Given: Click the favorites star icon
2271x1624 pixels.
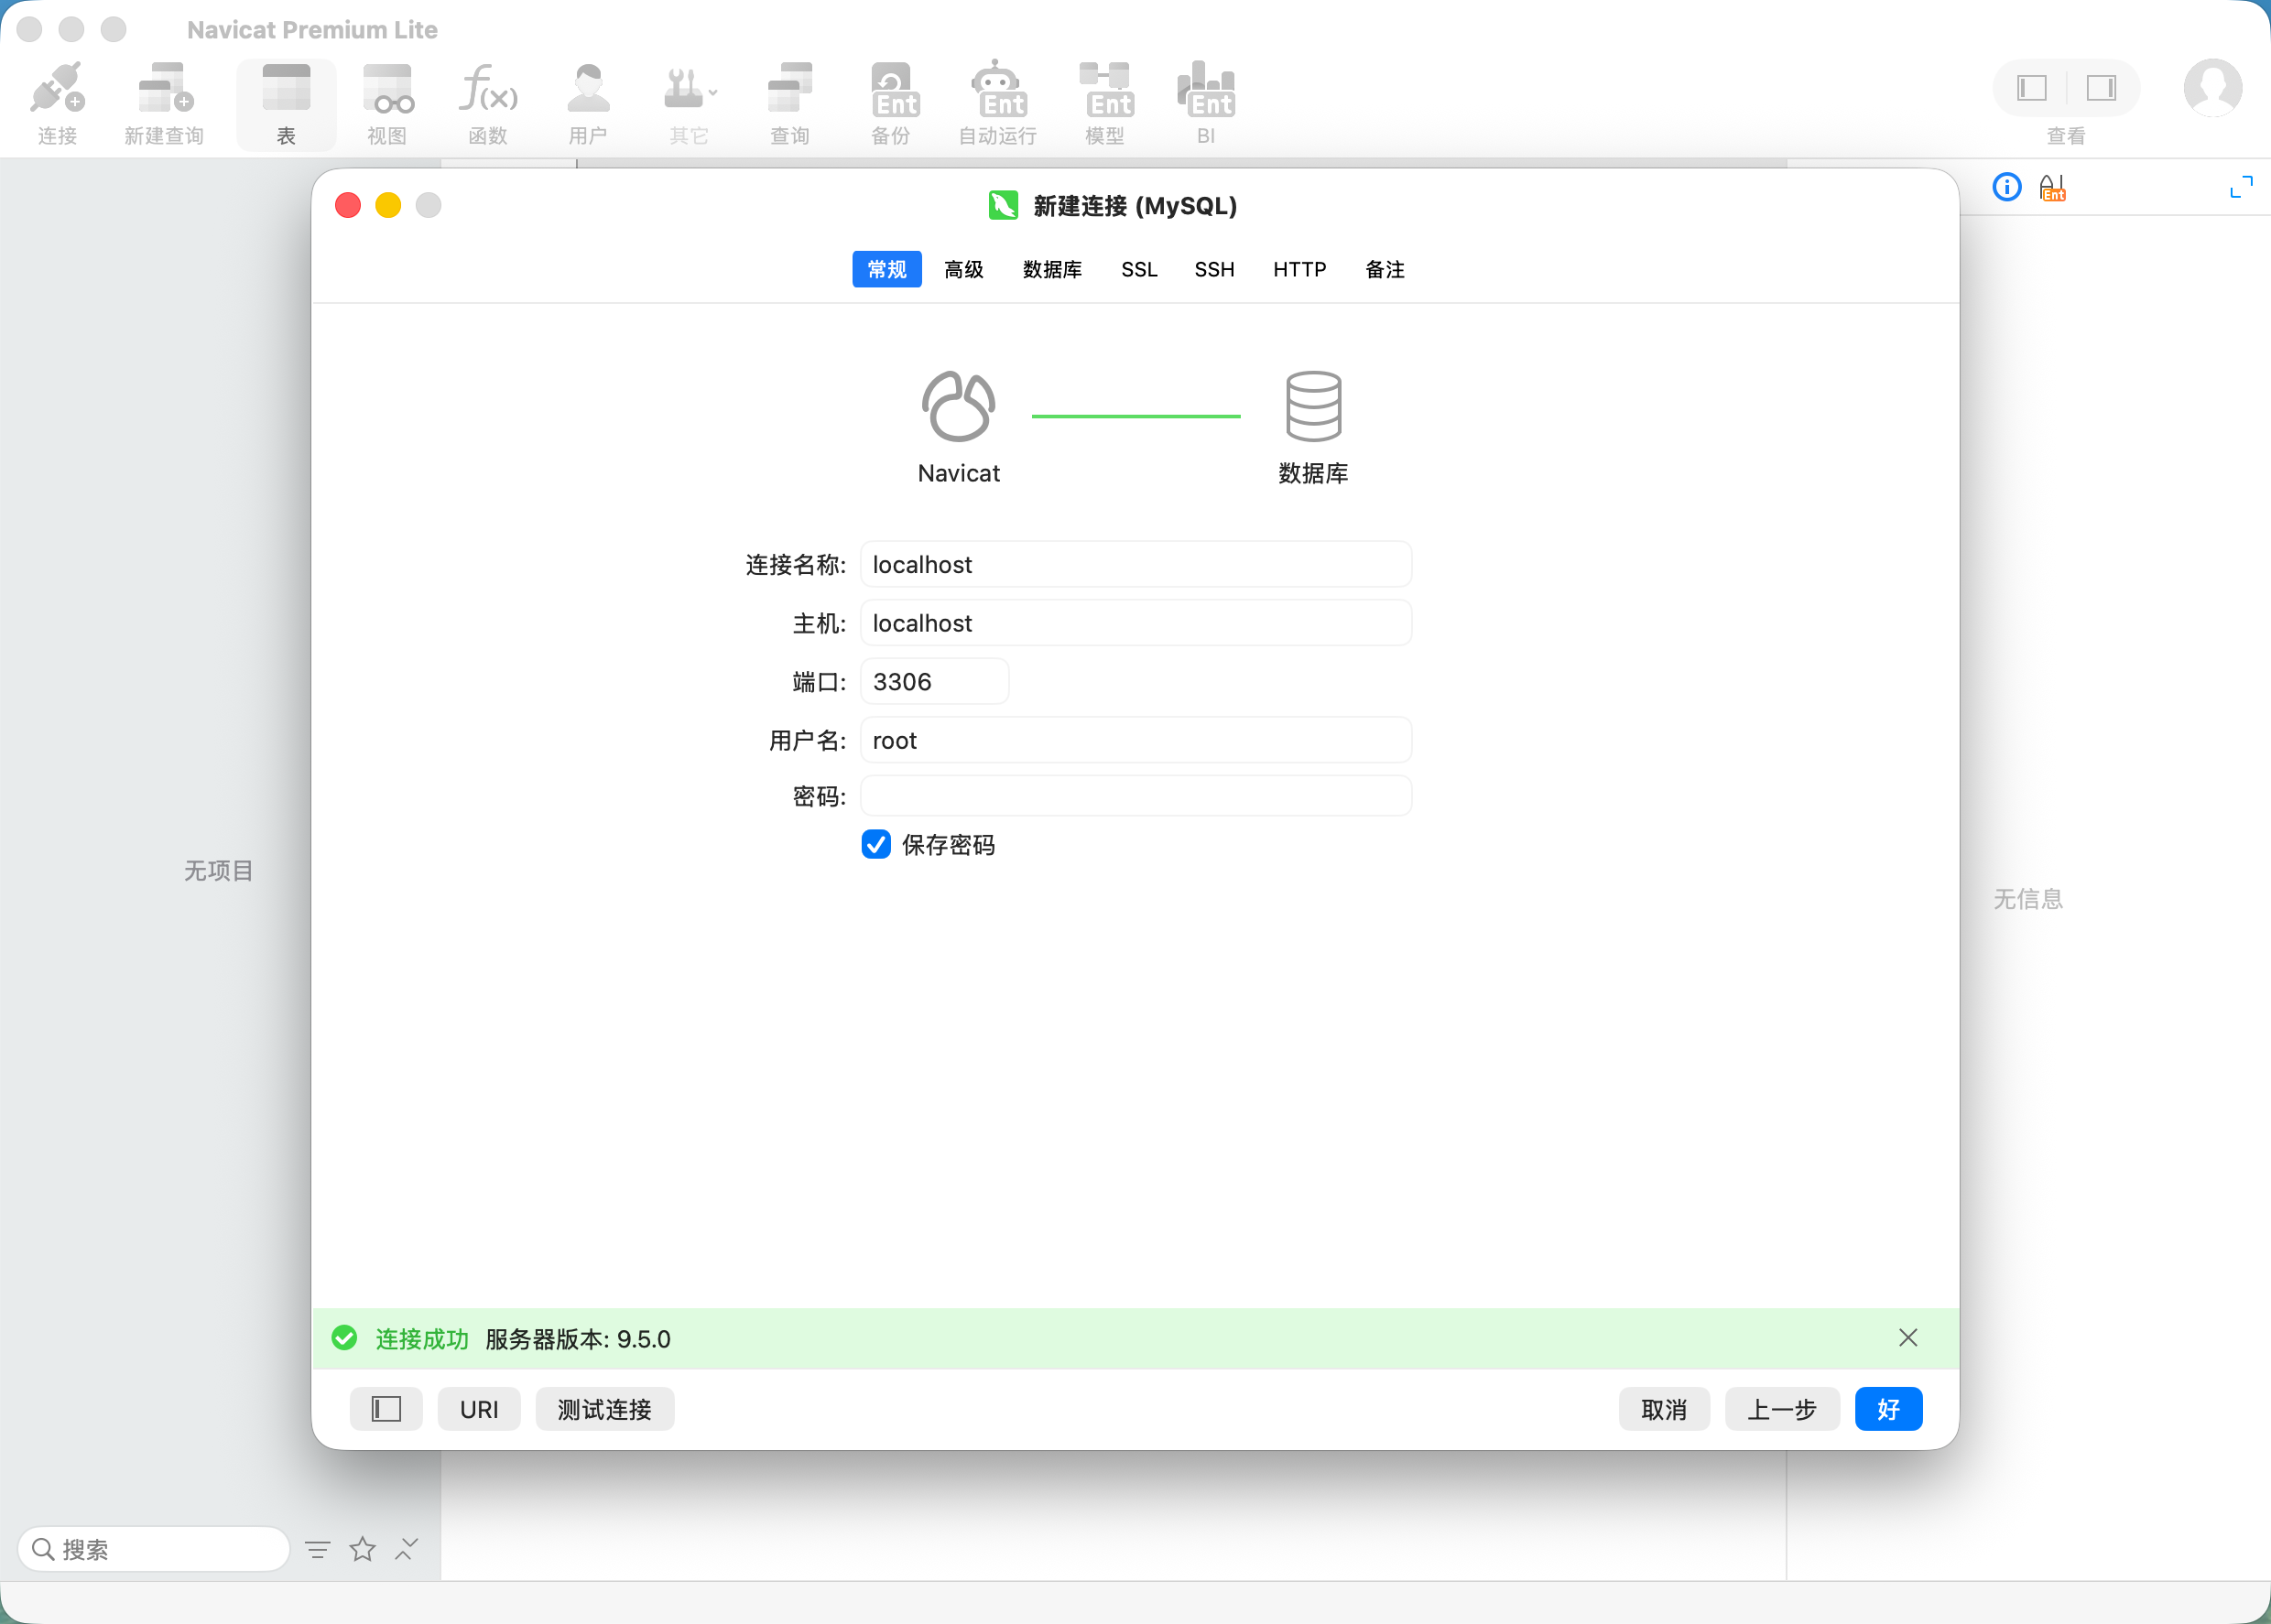Looking at the screenshot, I should pyautogui.click(x=362, y=1549).
